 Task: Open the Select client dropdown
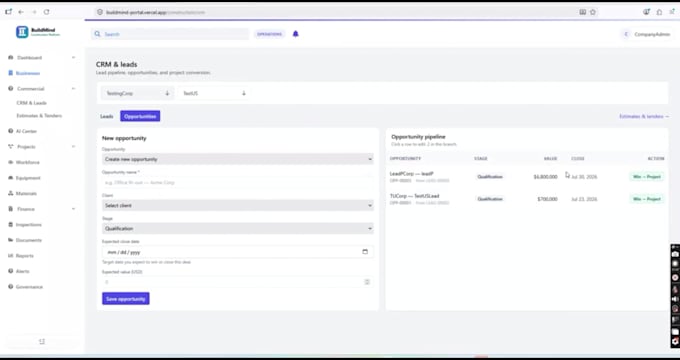click(238, 206)
